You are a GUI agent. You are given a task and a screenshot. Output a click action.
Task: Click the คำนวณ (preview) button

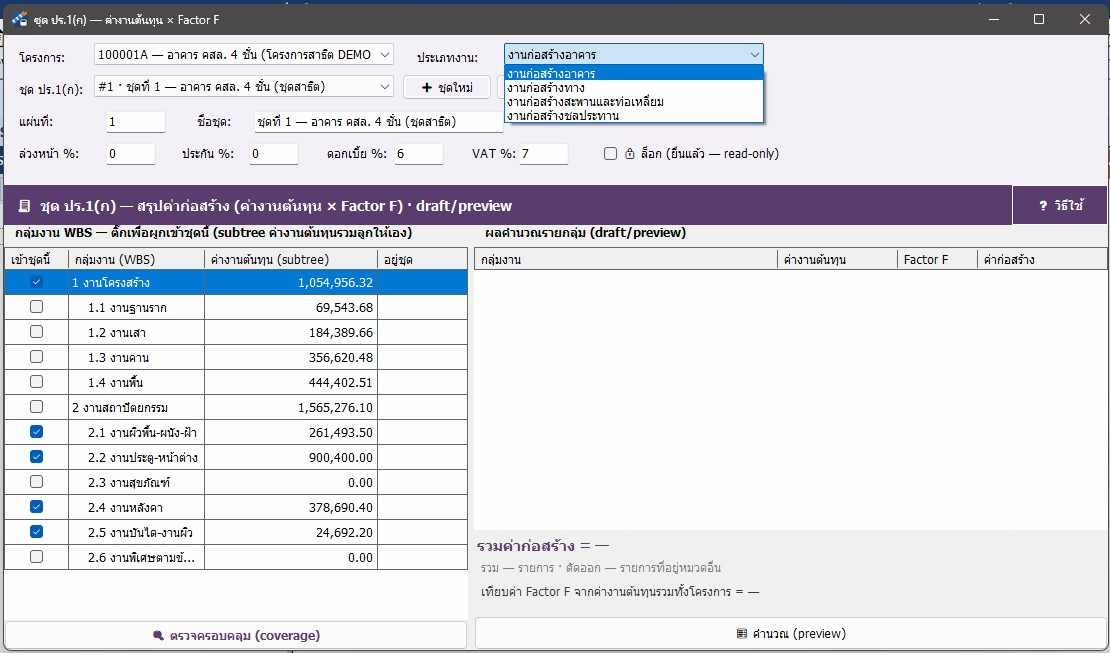(791, 634)
